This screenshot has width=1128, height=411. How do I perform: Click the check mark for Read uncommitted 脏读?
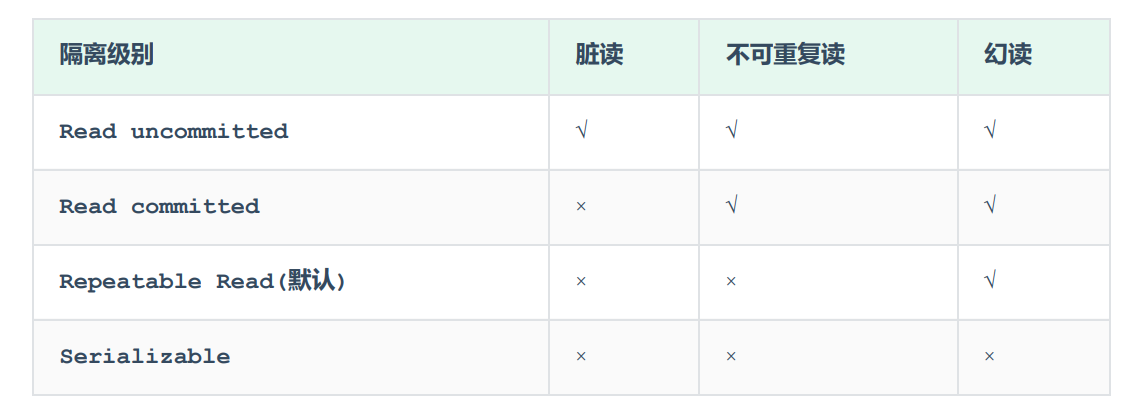tap(582, 131)
